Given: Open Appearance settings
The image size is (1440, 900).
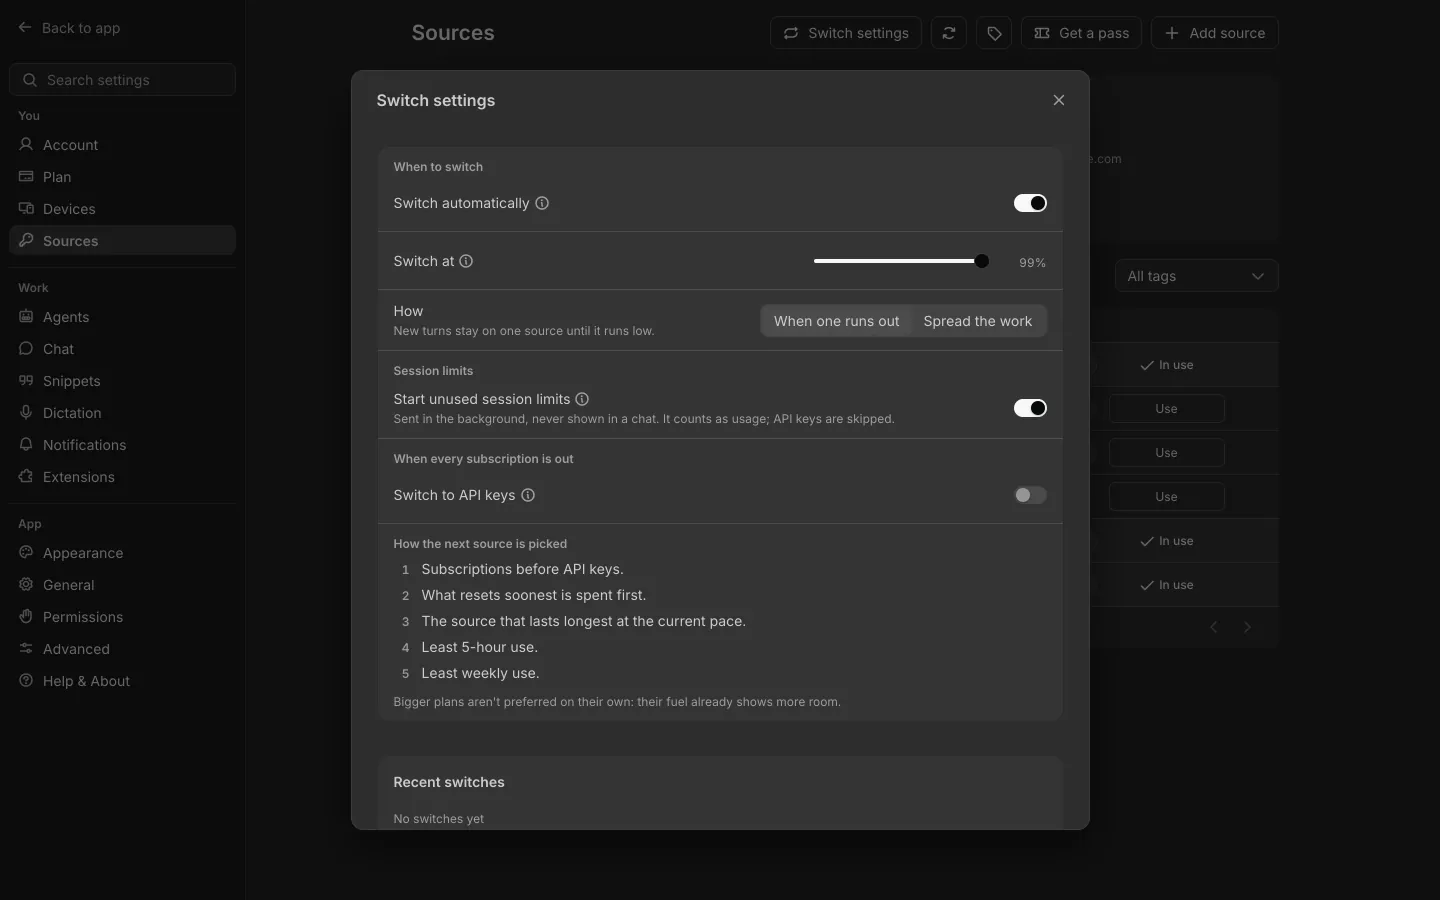Looking at the screenshot, I should click(122, 553).
